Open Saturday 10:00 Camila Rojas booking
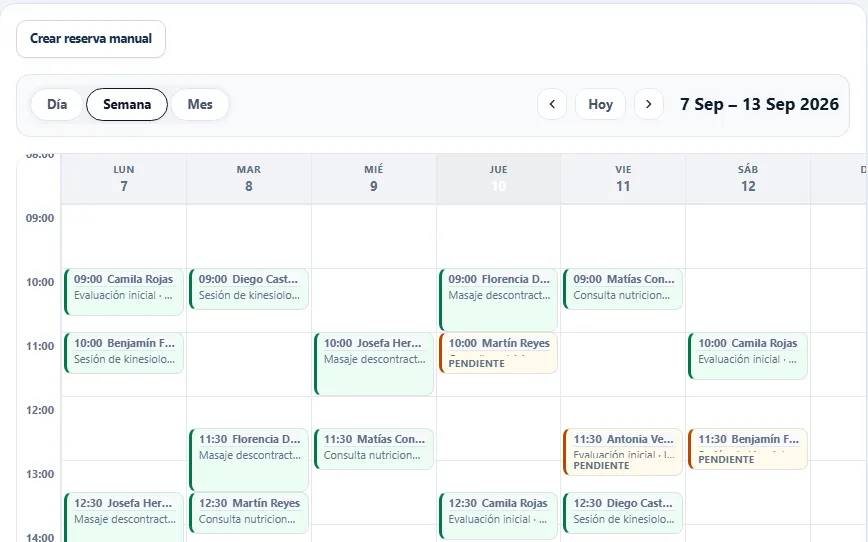Viewport: 868px width, 542px height. pos(748,356)
